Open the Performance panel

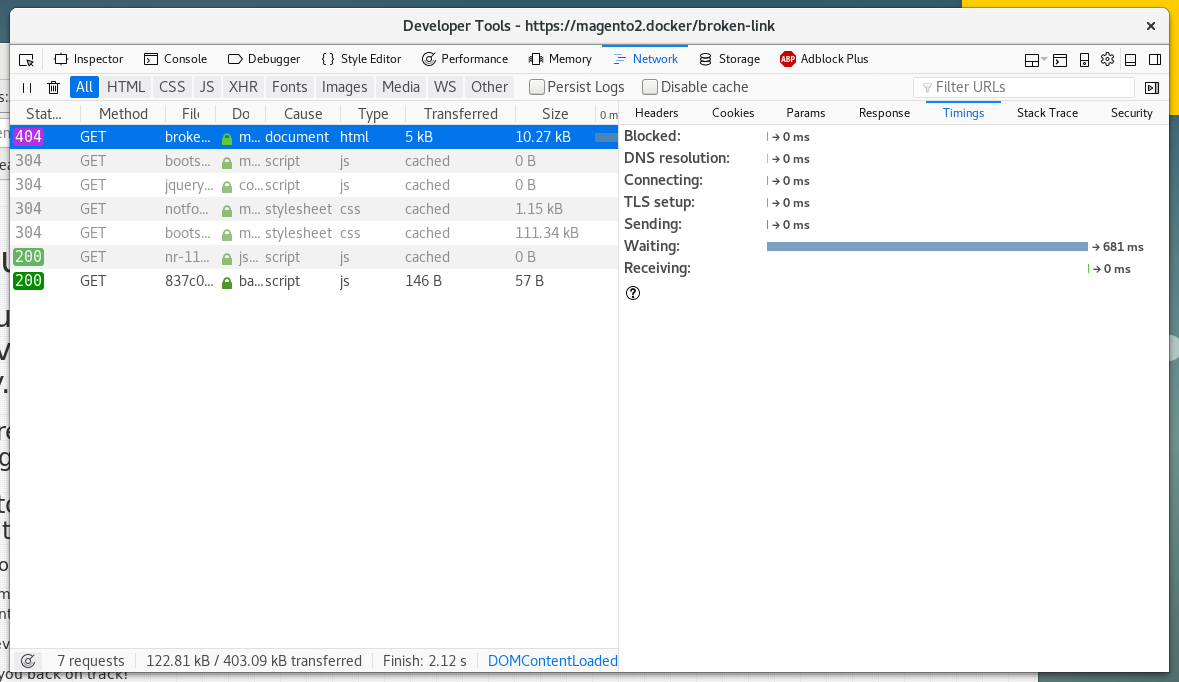click(465, 59)
